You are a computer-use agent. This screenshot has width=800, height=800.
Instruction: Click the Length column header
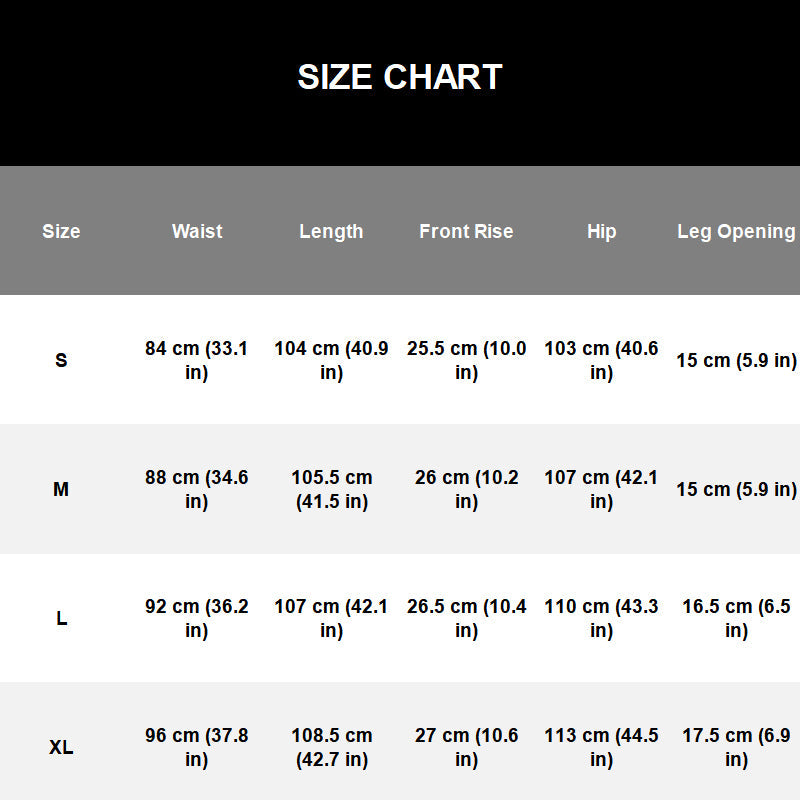tap(331, 232)
